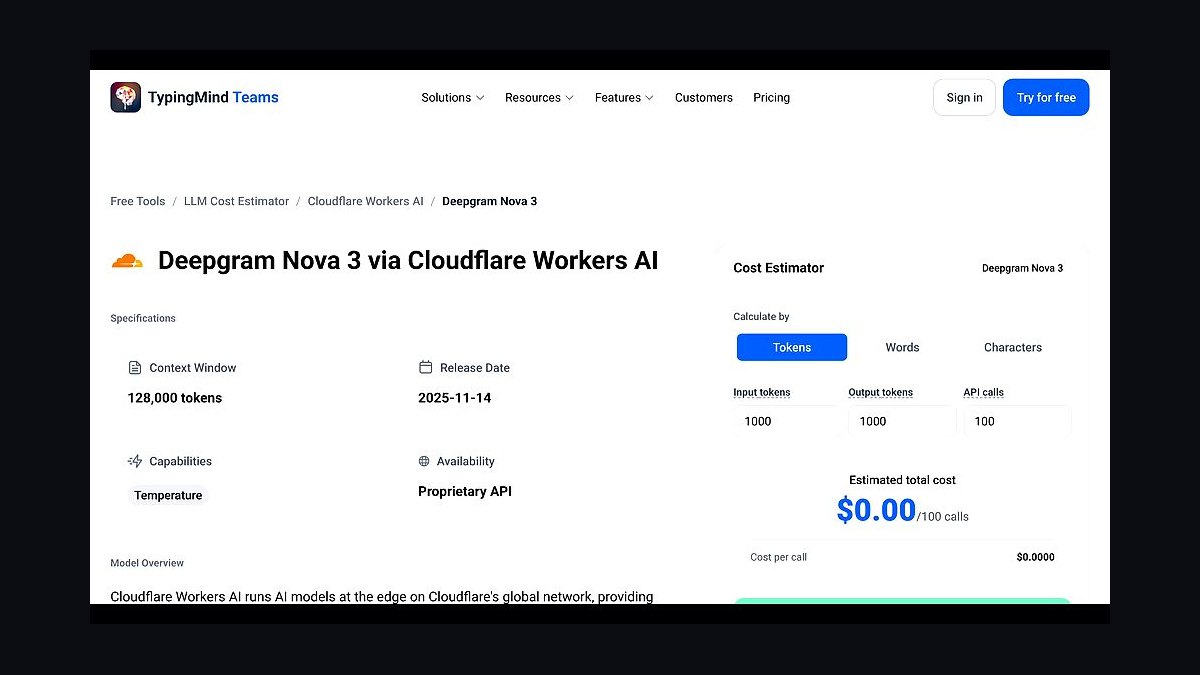This screenshot has width=1200, height=675.
Task: Click the main page title heading
Action: 408,261
